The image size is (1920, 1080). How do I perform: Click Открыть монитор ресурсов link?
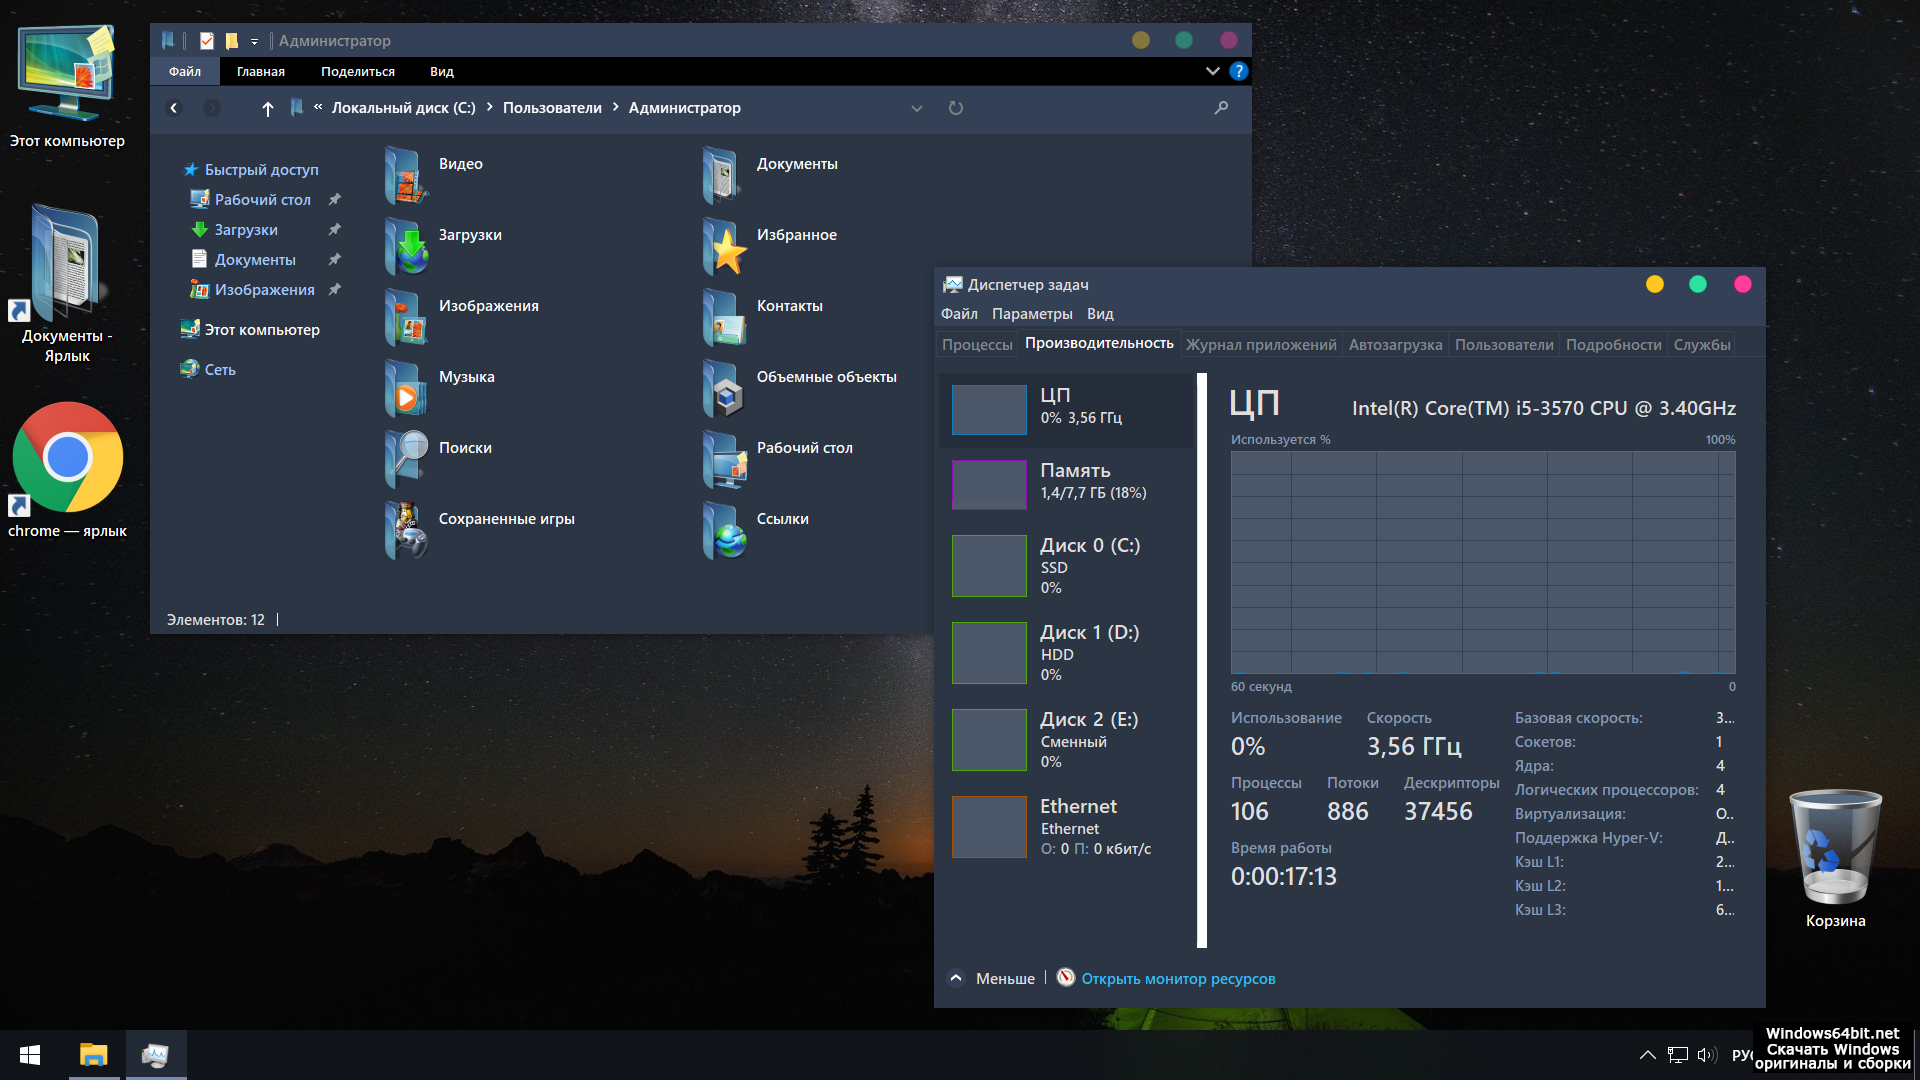click(x=1178, y=979)
